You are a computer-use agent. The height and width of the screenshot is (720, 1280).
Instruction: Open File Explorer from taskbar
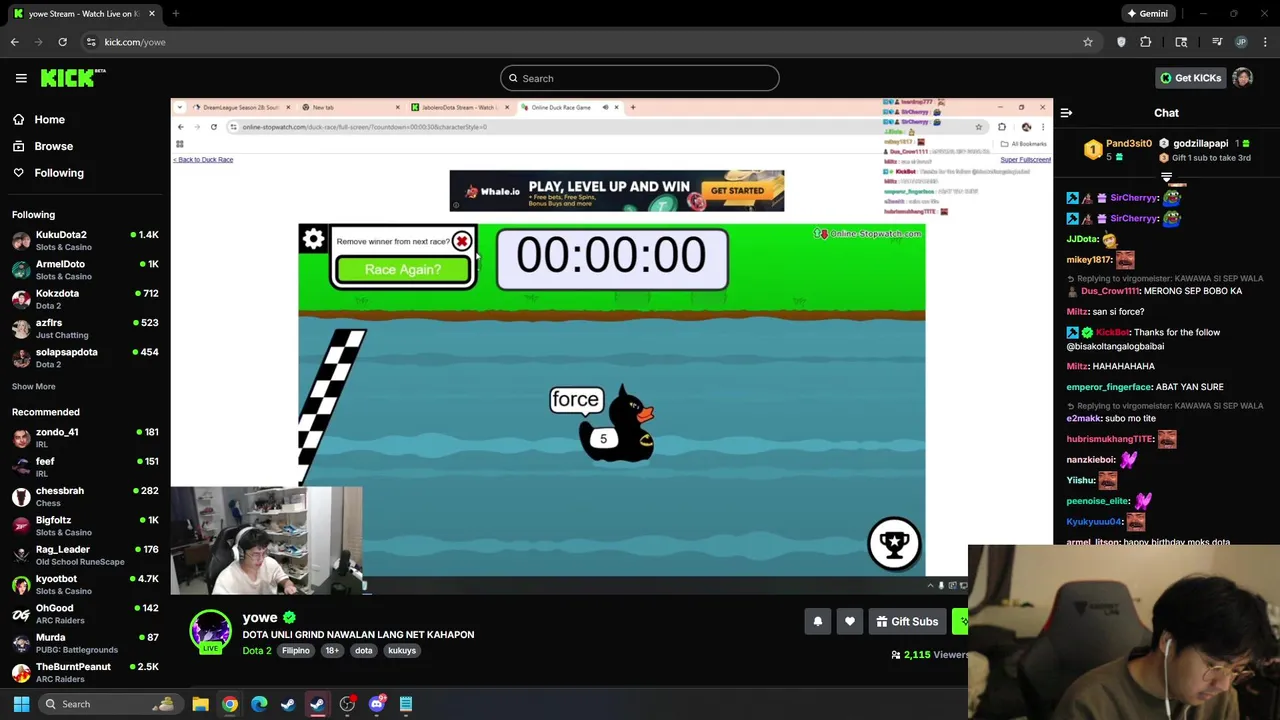[x=200, y=704]
